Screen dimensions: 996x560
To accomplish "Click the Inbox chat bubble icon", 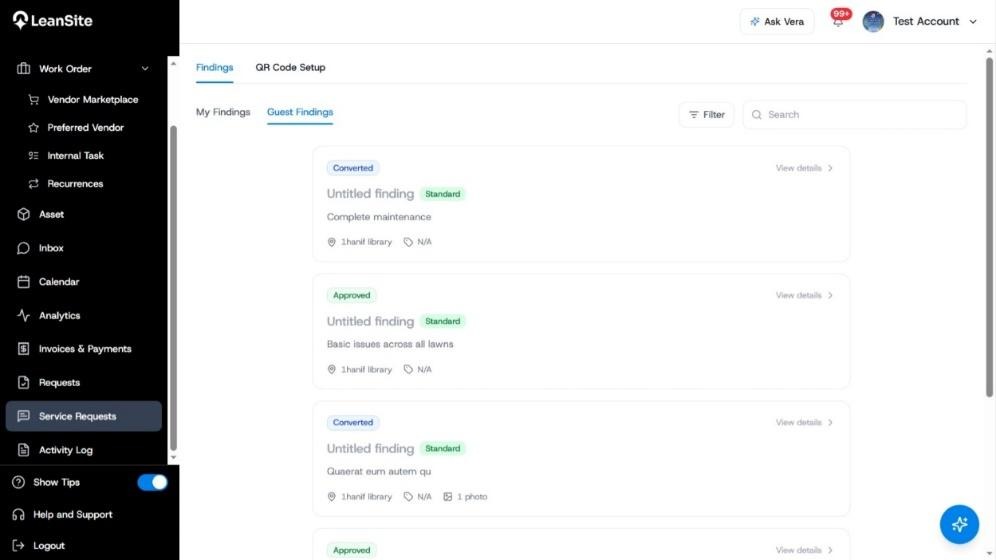I will (24, 248).
